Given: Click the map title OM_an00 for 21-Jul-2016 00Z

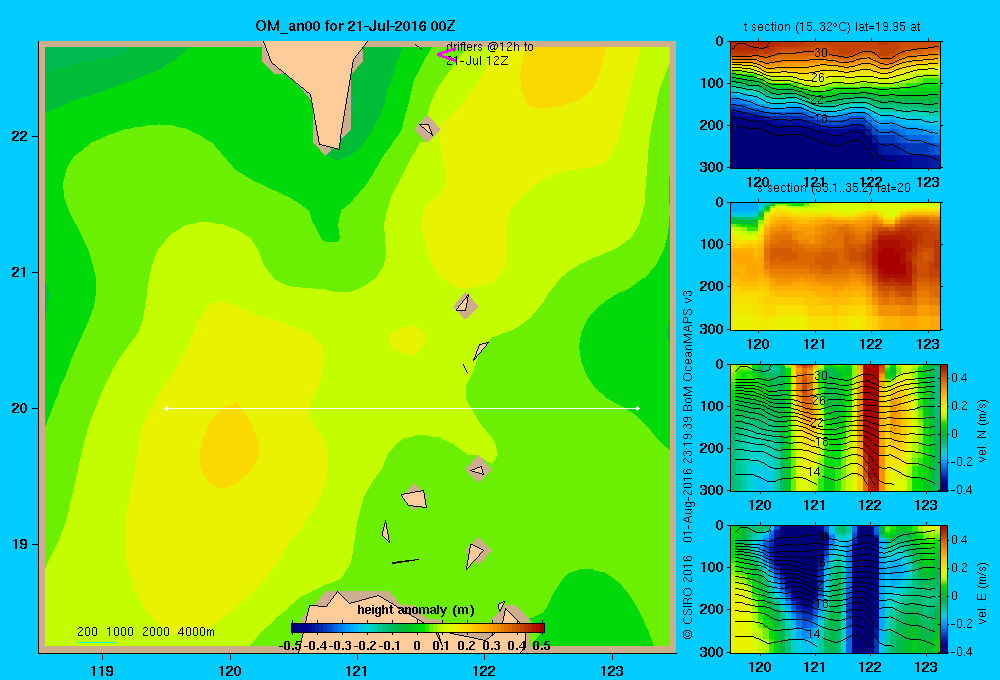Looking at the screenshot, I should click(355, 26).
